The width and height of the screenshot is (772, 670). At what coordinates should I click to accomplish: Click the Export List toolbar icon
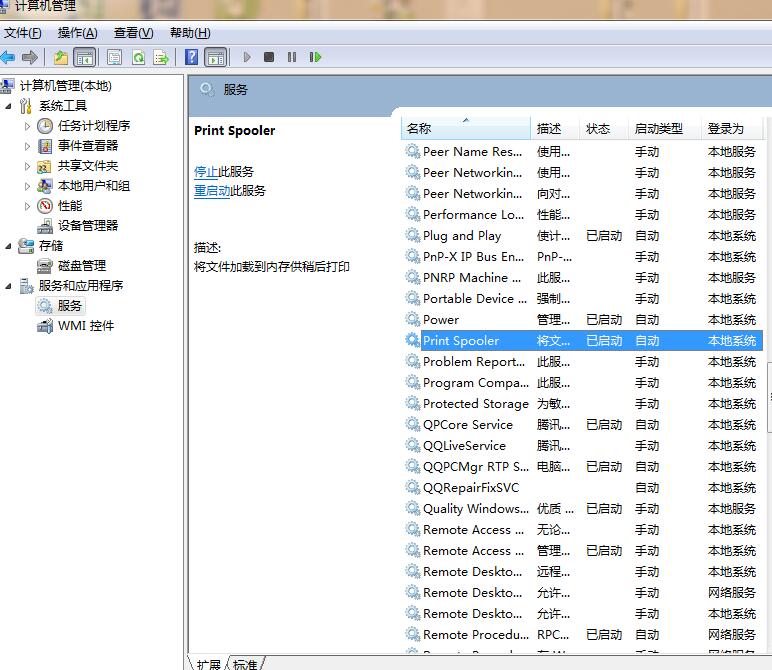point(161,58)
